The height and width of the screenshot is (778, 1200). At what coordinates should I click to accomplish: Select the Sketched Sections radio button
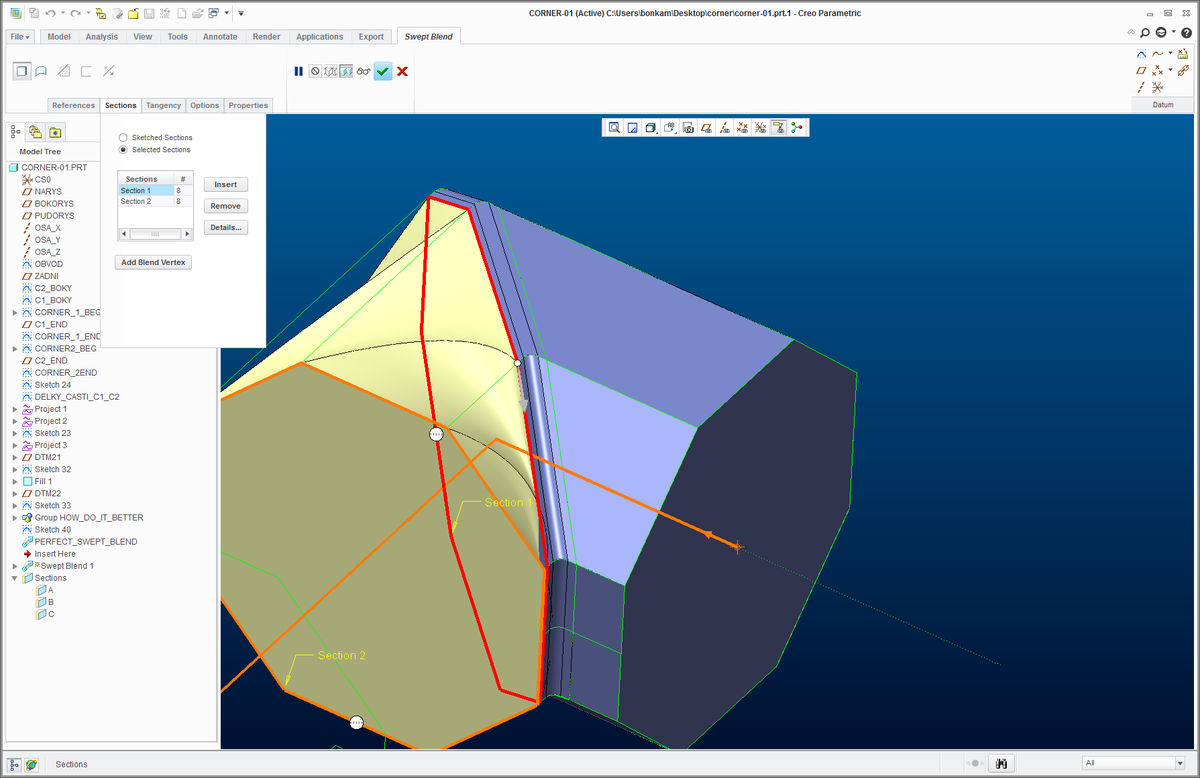point(123,137)
